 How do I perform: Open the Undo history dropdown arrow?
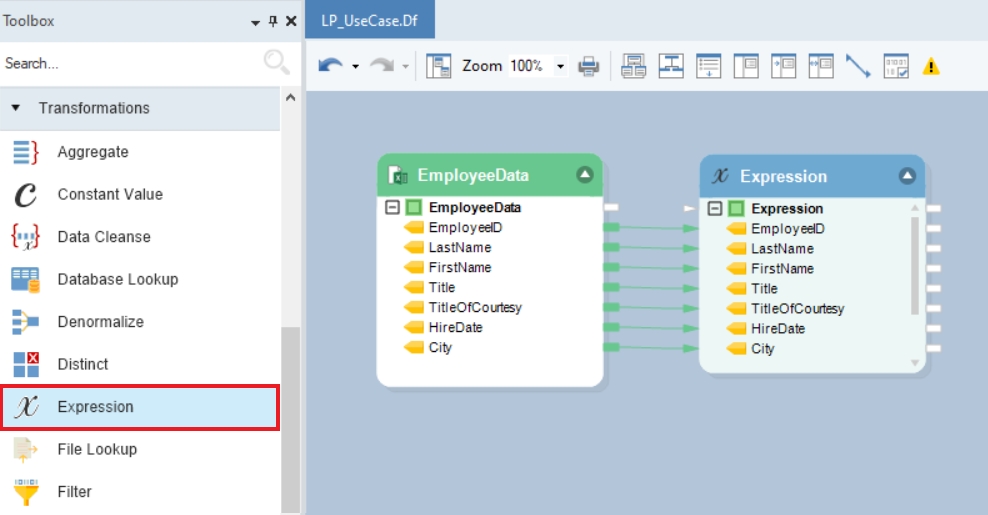tap(355, 67)
